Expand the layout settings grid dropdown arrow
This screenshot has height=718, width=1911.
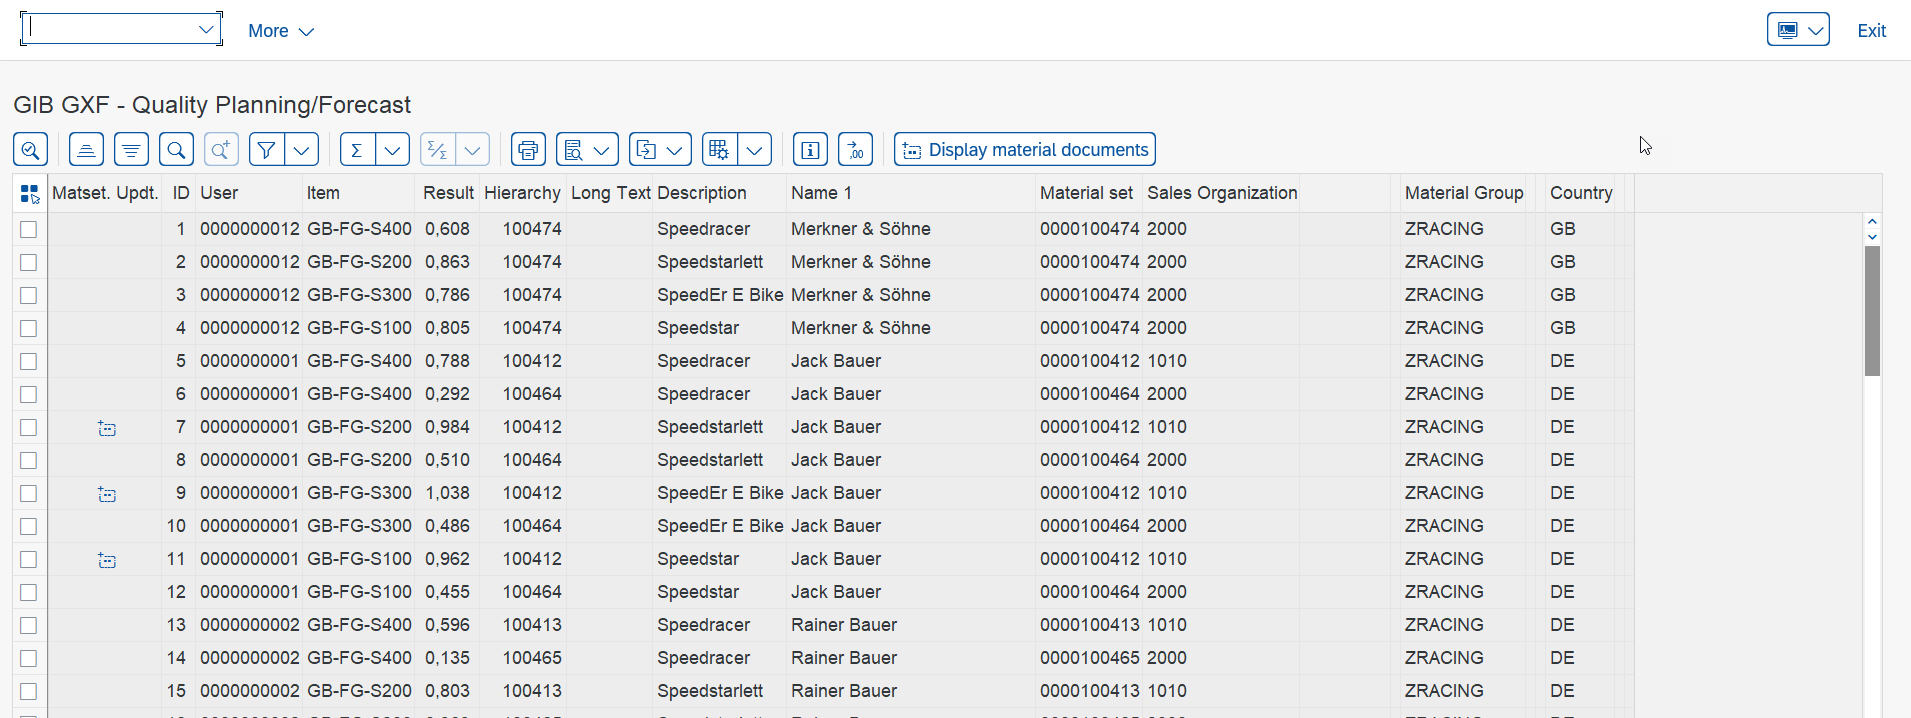tap(755, 150)
